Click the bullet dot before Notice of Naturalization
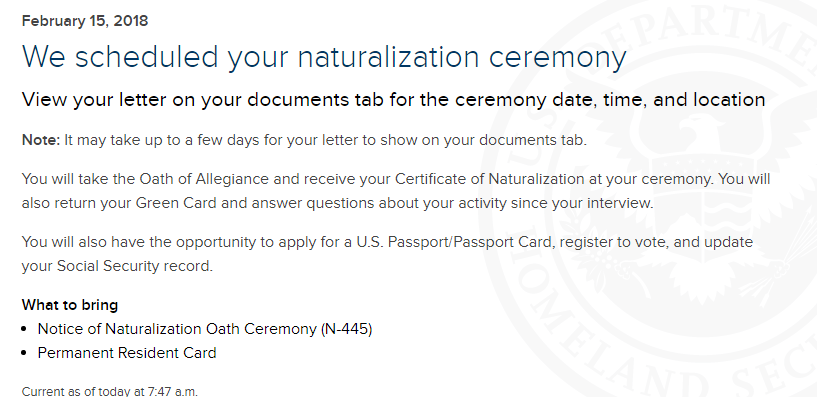Screen dimensions: 817x397 [24, 330]
